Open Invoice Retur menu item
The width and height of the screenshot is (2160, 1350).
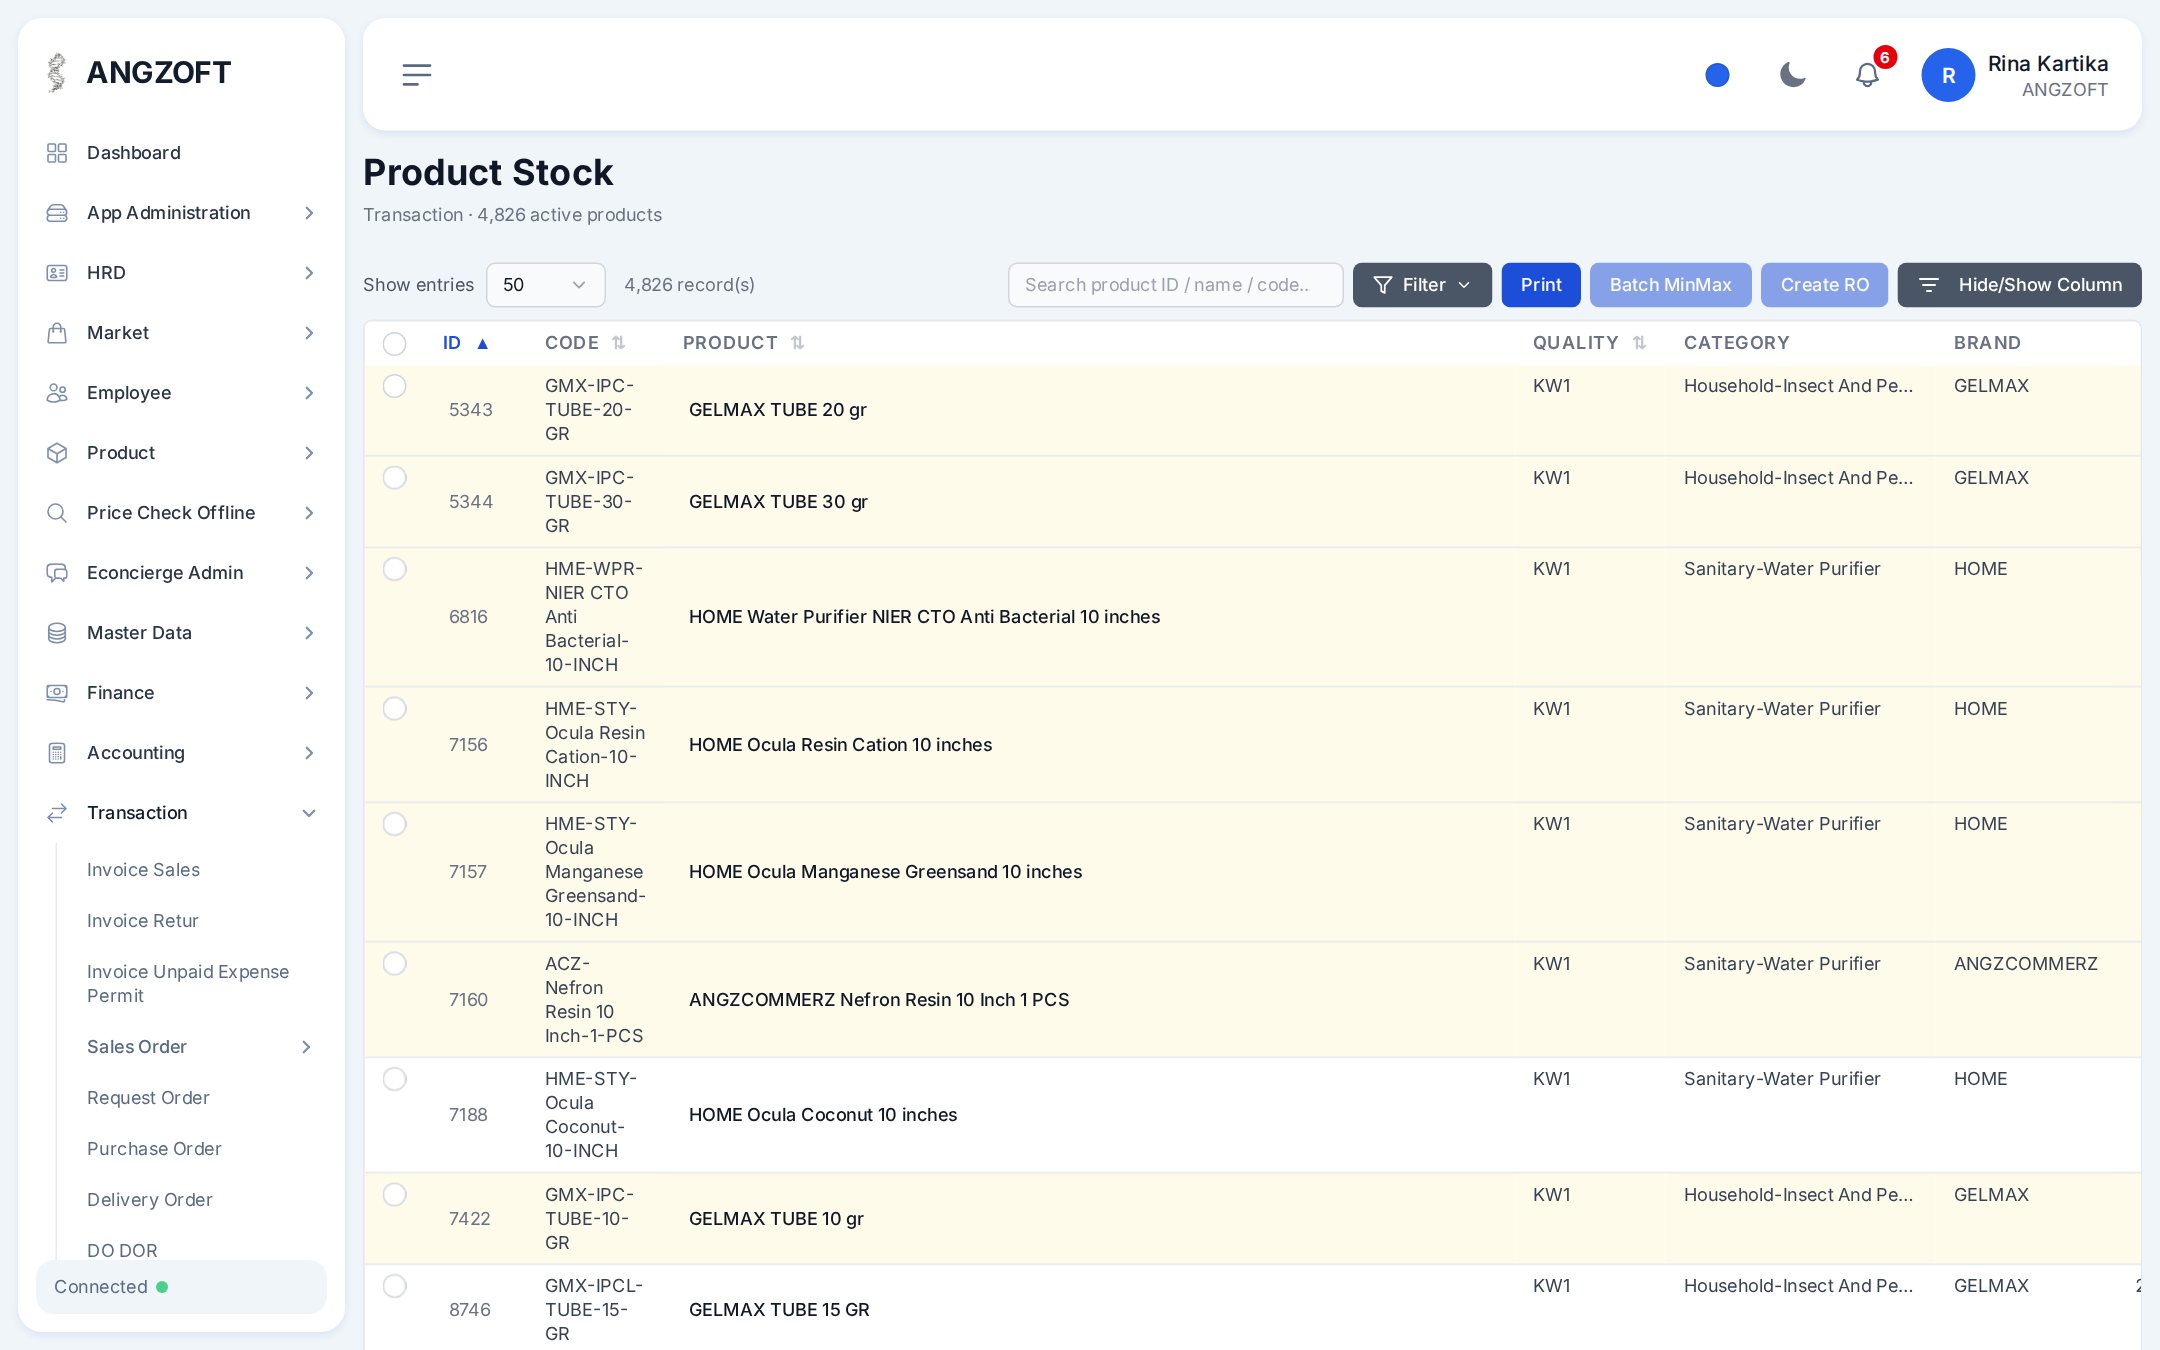[143, 921]
